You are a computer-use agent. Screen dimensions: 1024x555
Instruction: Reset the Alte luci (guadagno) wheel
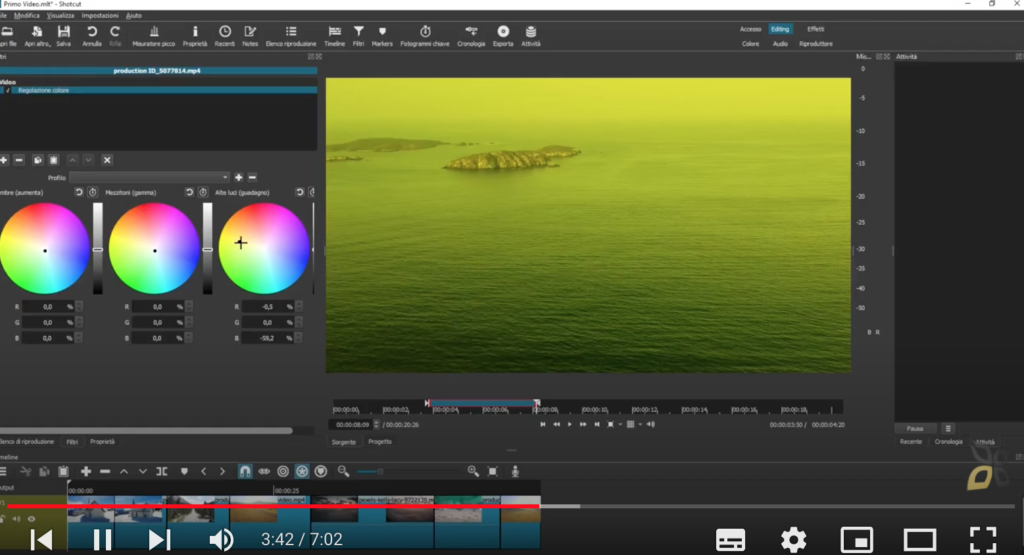(x=300, y=192)
